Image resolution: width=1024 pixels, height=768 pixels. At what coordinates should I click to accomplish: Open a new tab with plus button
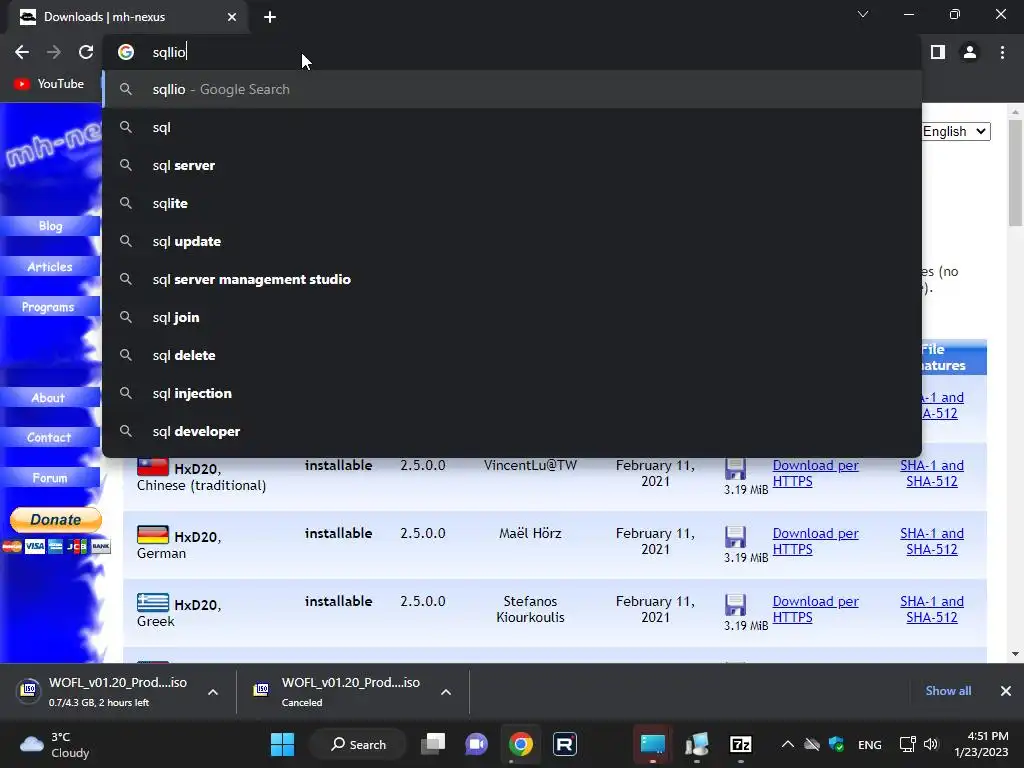(270, 17)
